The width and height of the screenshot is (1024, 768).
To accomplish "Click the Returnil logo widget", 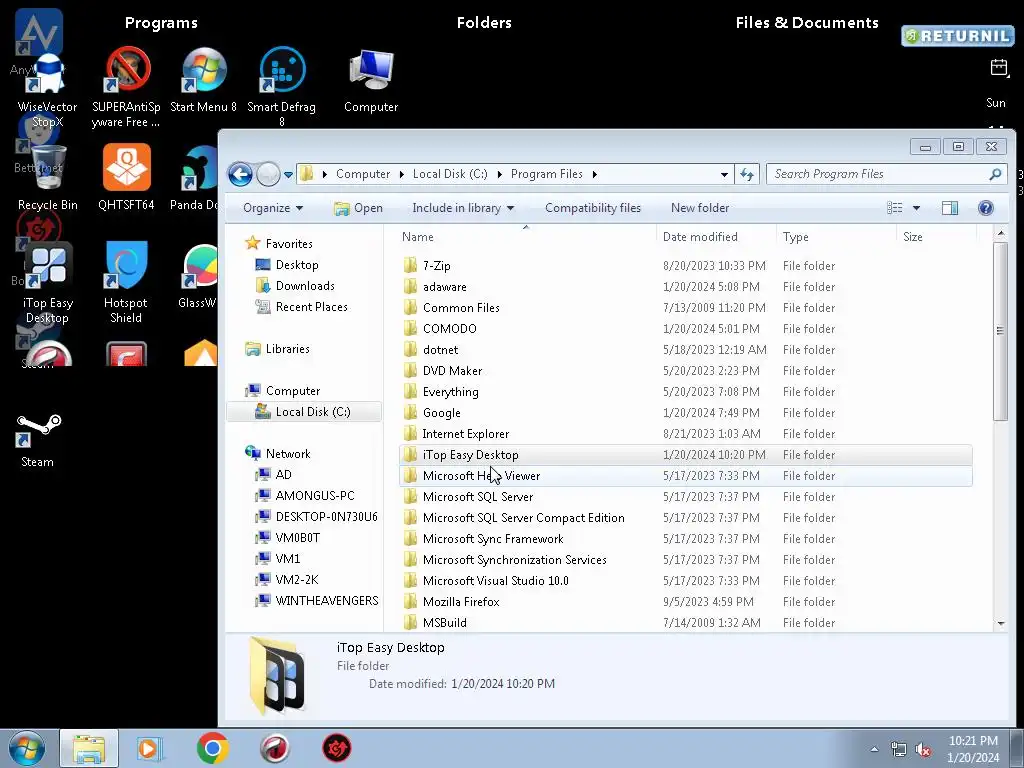I will coord(957,36).
